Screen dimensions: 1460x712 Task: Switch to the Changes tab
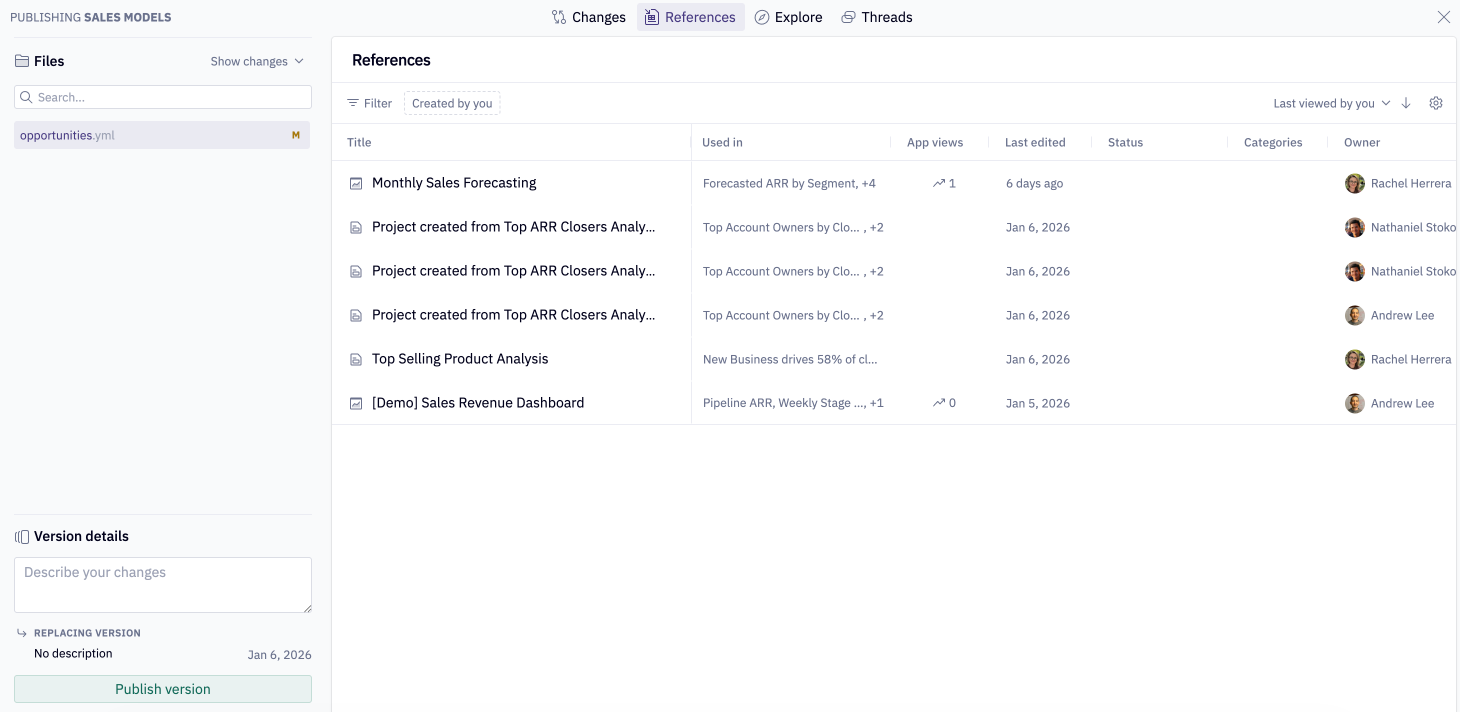pos(589,17)
